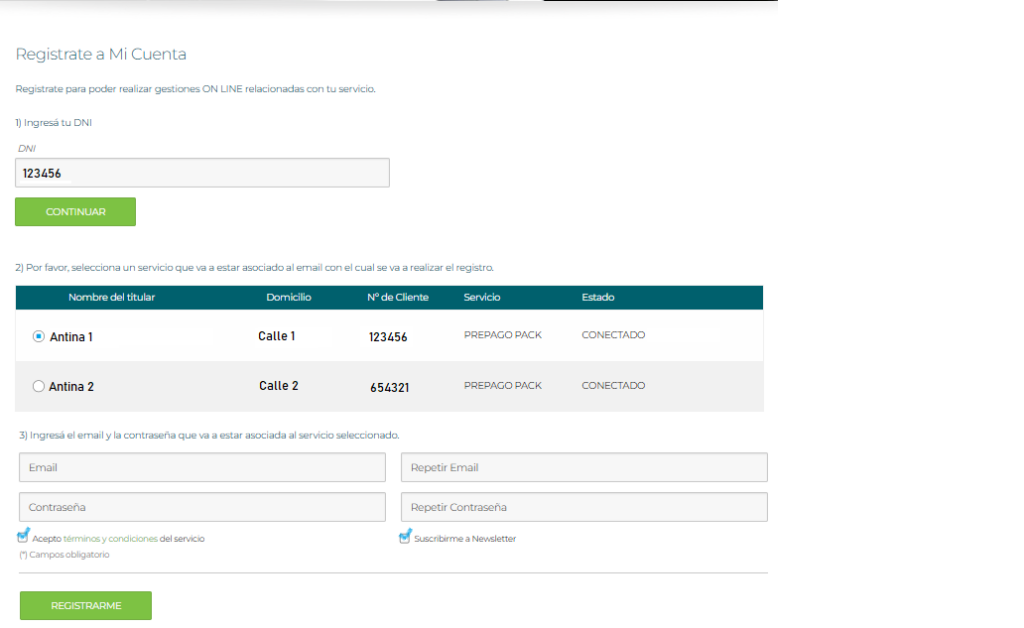Click the Calle 1 address cell
The height and width of the screenshot is (628, 1024).
tap(277, 336)
